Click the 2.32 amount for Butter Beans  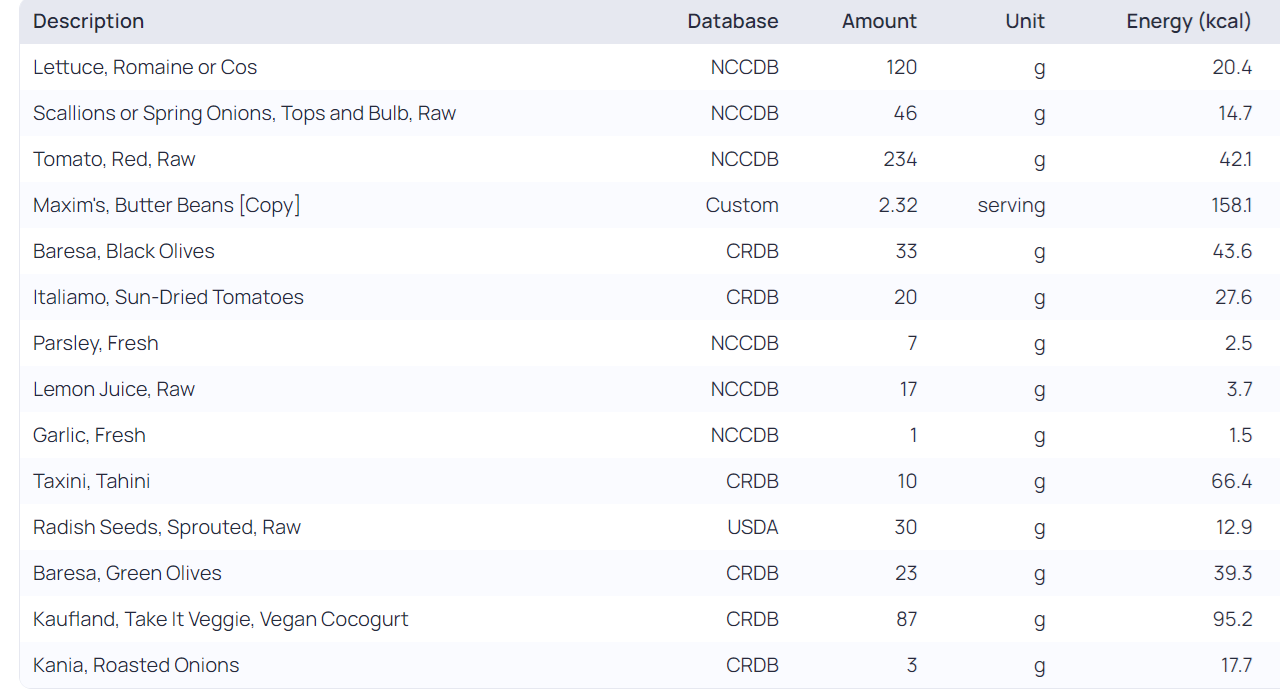pyautogui.click(x=898, y=205)
